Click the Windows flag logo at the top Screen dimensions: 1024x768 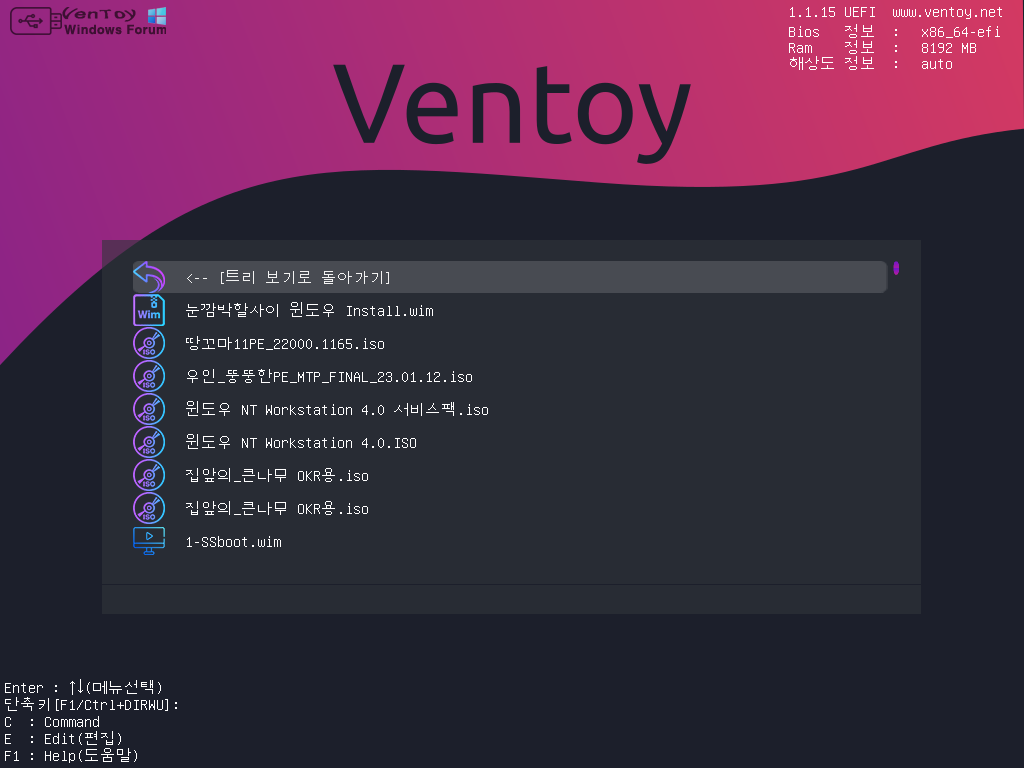point(157,16)
